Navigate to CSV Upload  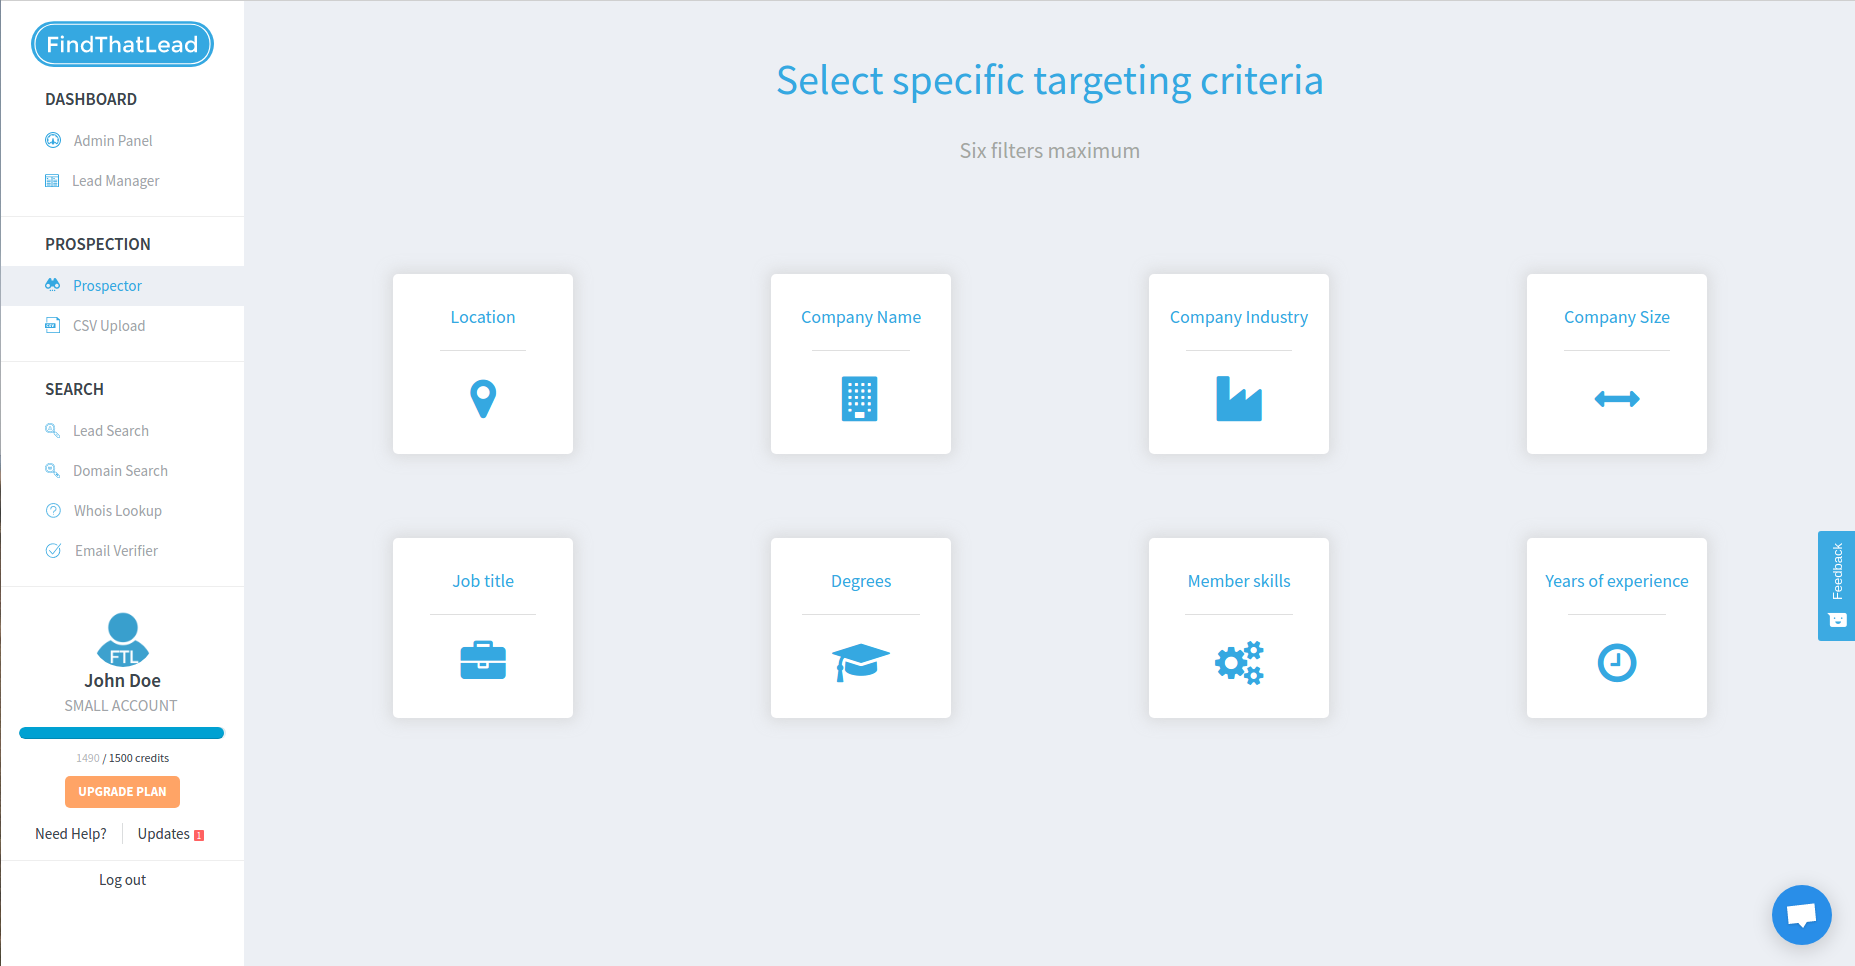108,326
